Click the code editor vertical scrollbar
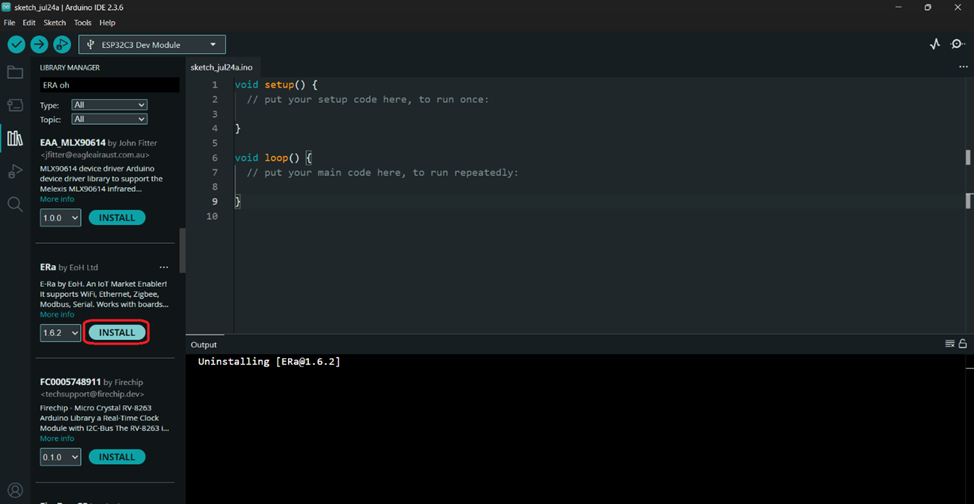Viewport: 974px width, 504px height. (x=968, y=157)
